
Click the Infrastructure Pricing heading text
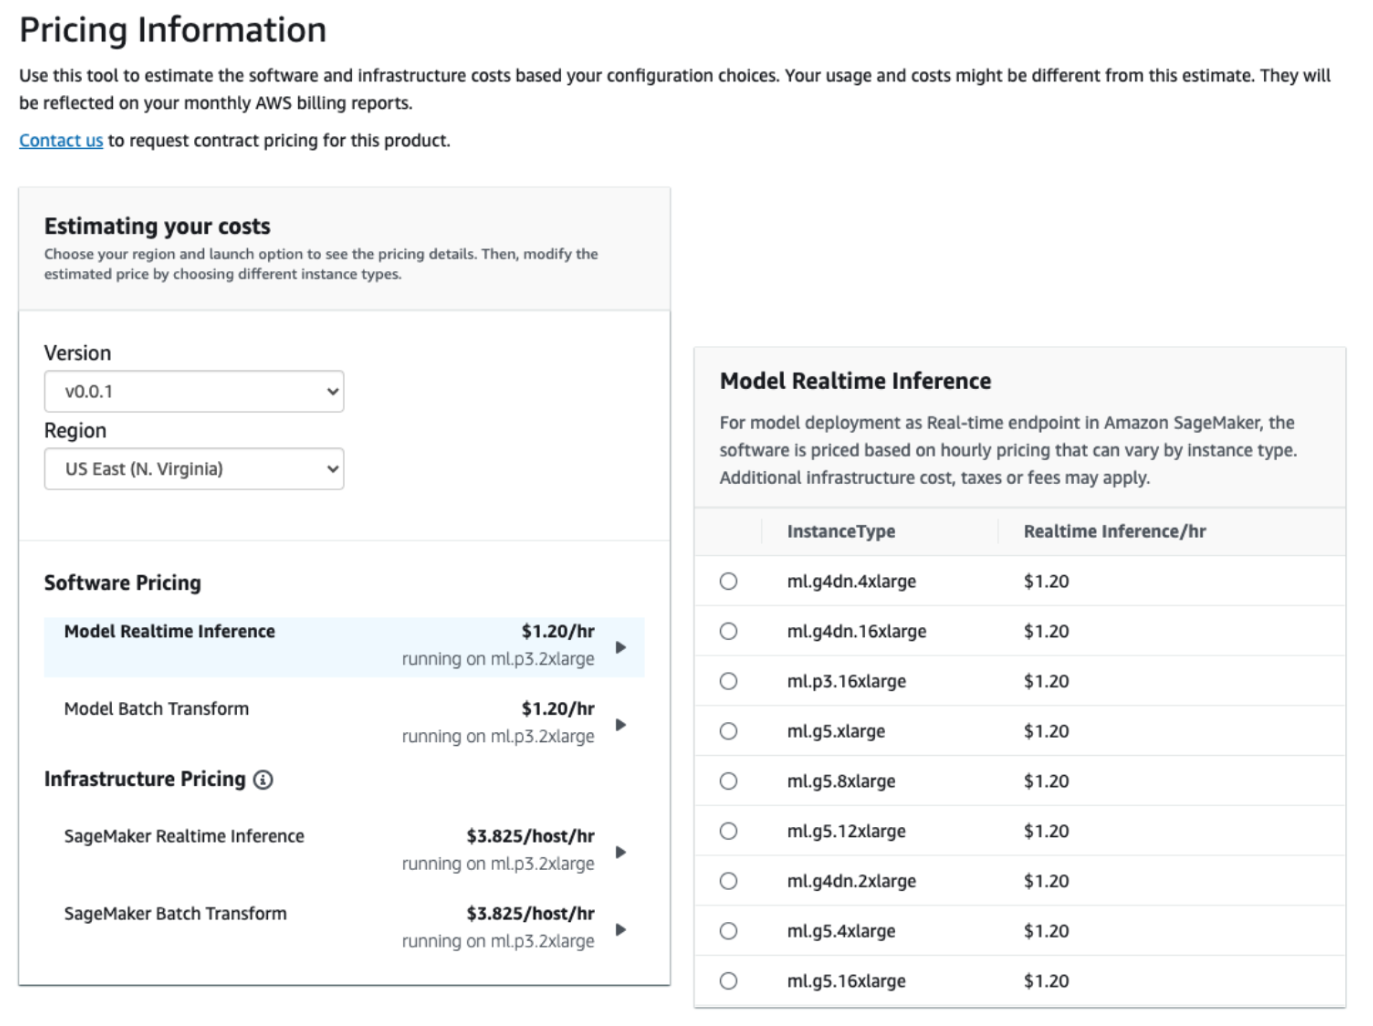coord(145,779)
